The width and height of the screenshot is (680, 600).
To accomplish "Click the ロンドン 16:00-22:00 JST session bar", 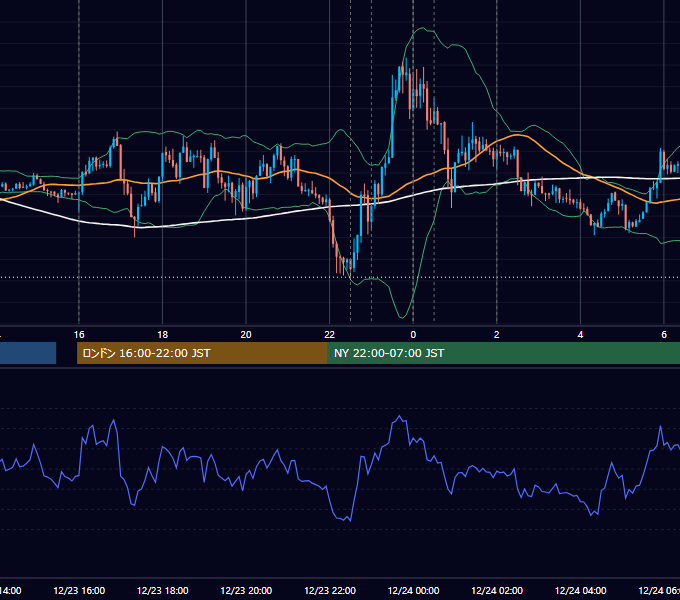I will pos(202,353).
